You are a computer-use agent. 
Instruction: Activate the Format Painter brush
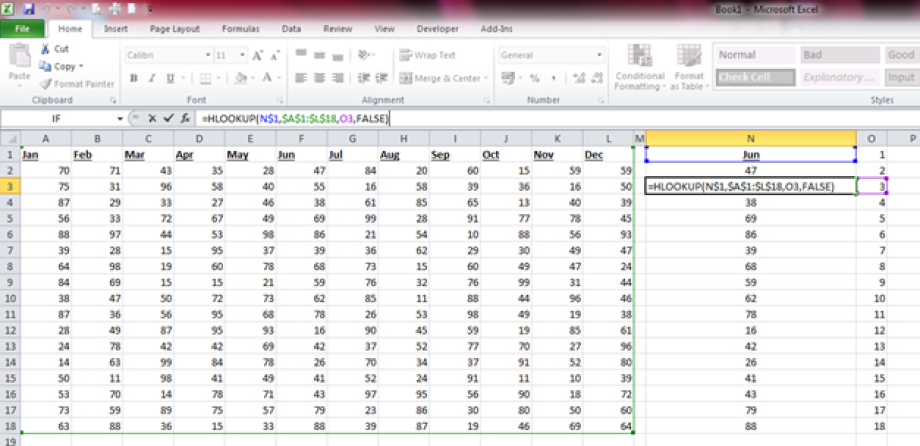click(46, 84)
